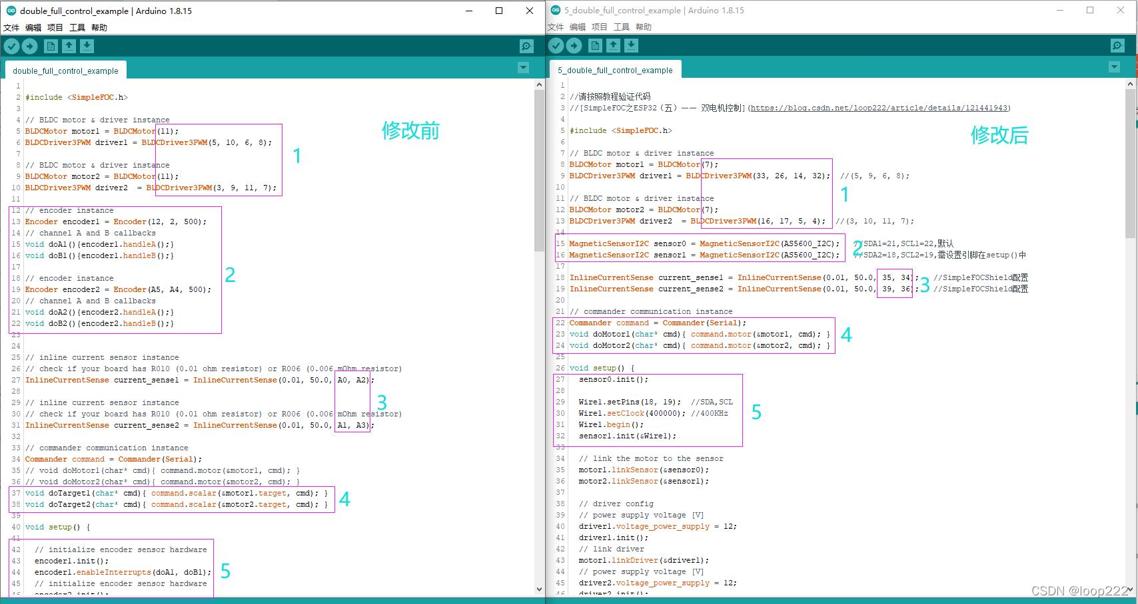Screen dimensions: 1138x604
Task: Click the line "sensor1.init(&Wire1);"
Action: point(627,436)
